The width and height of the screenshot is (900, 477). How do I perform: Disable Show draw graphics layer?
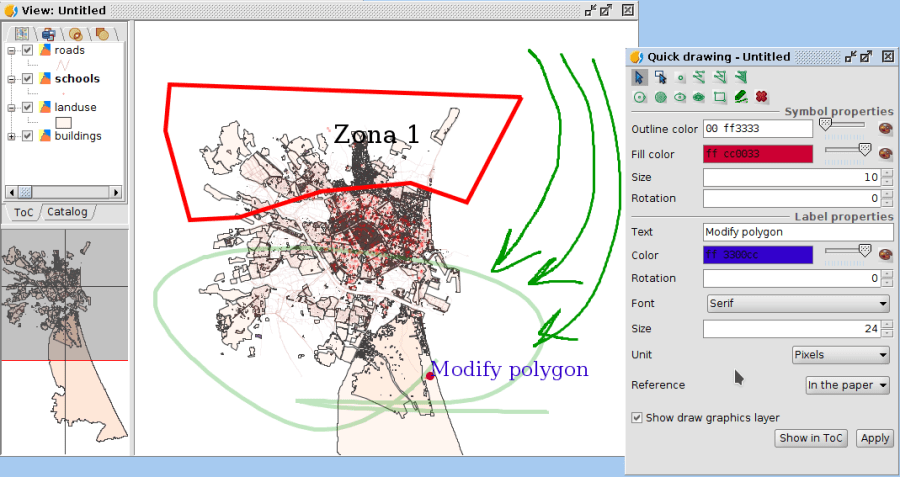(637, 417)
